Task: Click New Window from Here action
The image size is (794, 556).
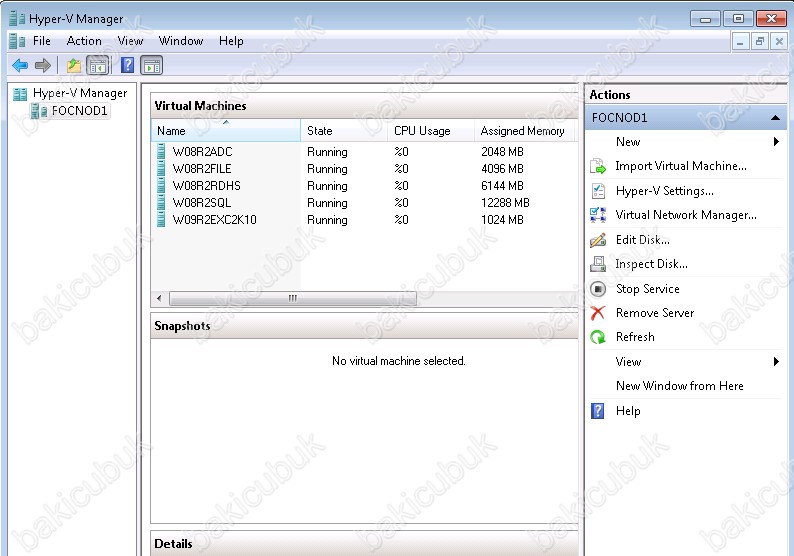Action: 680,386
